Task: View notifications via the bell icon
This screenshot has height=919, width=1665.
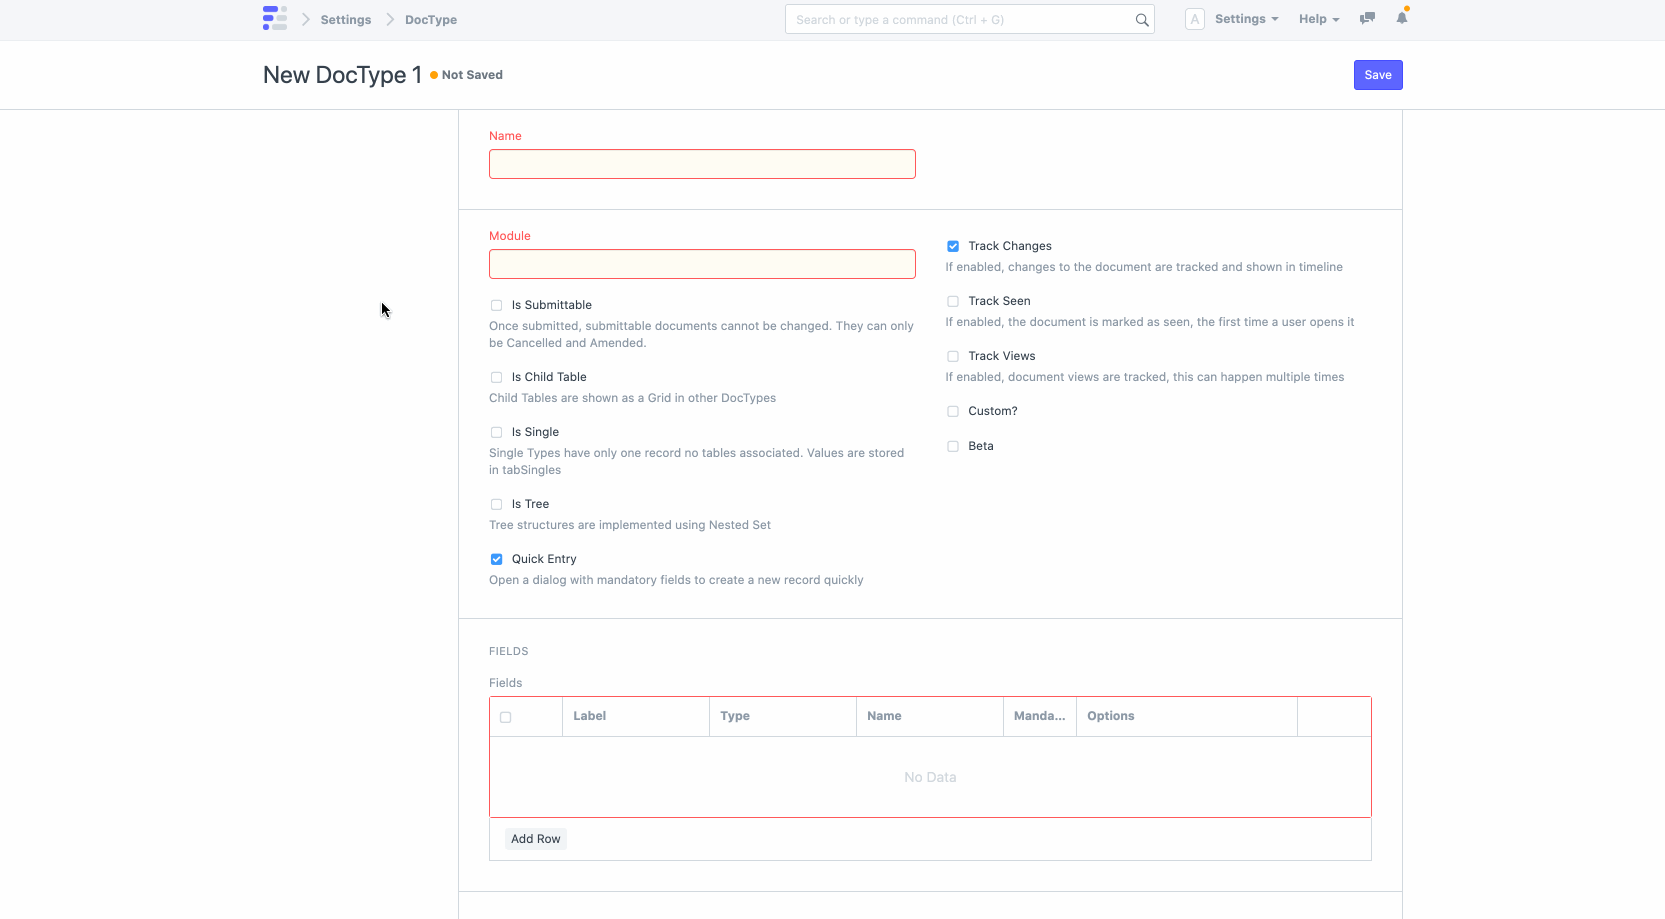Action: coord(1402,18)
